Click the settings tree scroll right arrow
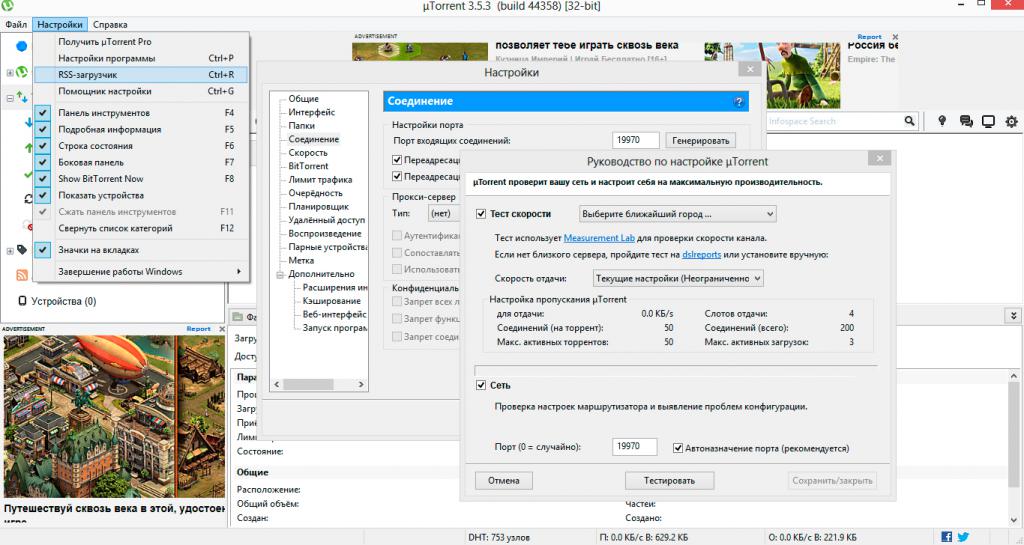 tap(360, 384)
